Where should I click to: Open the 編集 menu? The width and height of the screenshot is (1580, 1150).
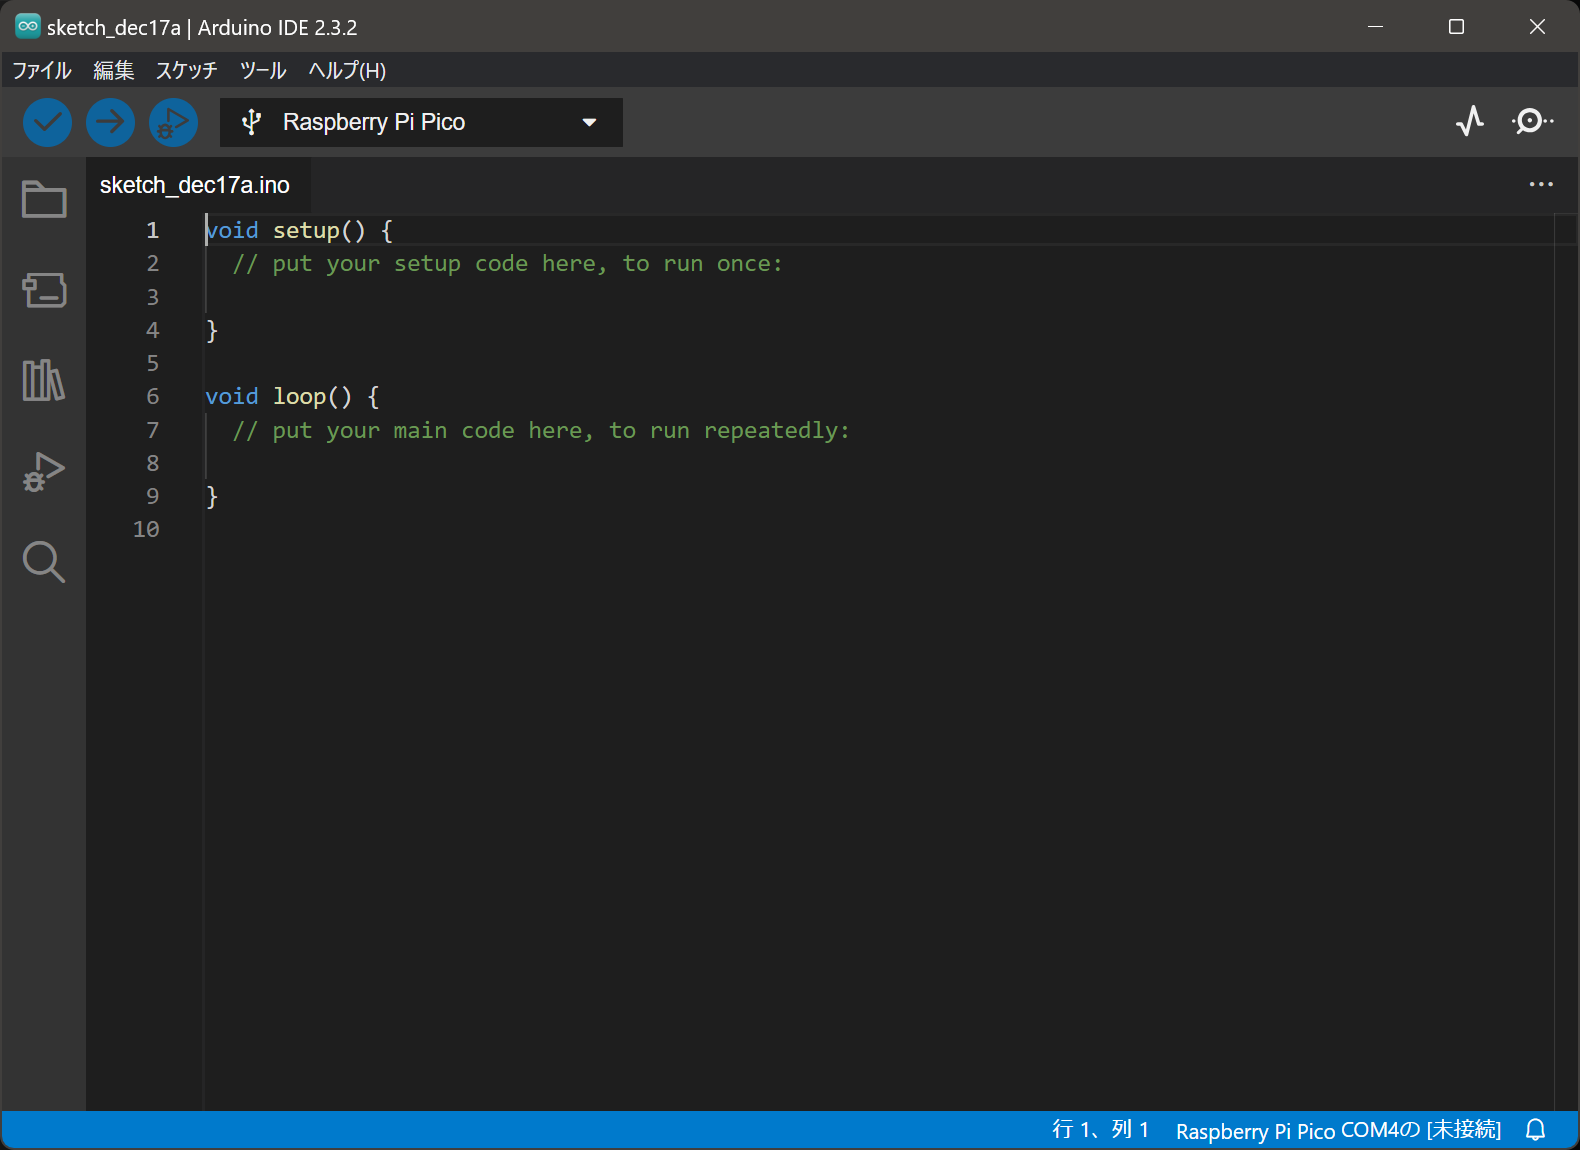113,70
